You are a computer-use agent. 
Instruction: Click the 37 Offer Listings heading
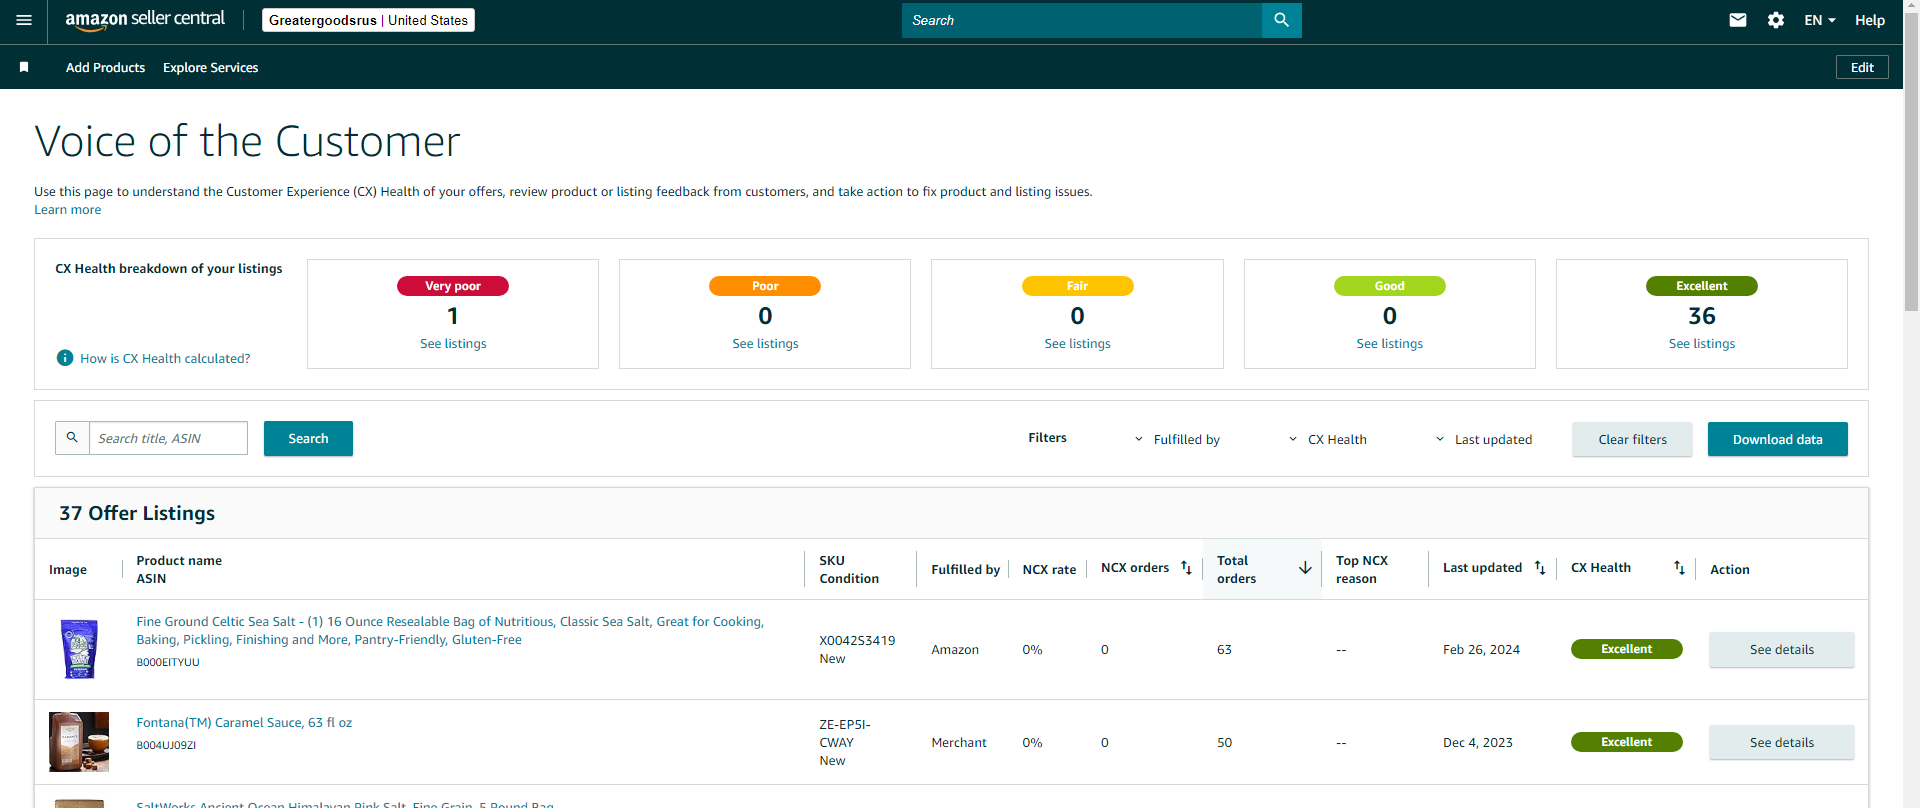pos(137,513)
